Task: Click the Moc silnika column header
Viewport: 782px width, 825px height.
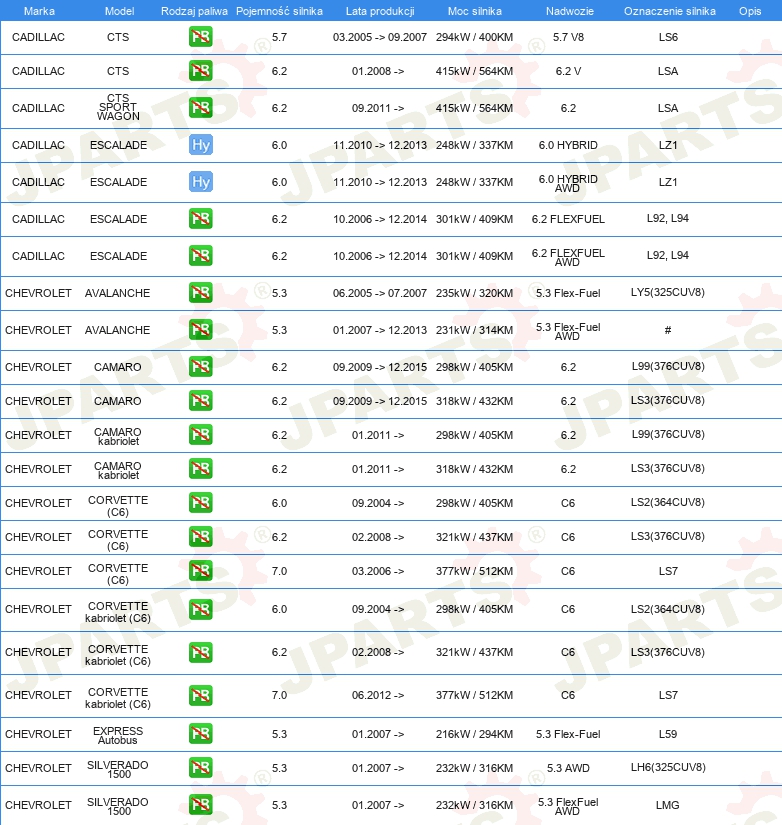Action: (x=475, y=11)
